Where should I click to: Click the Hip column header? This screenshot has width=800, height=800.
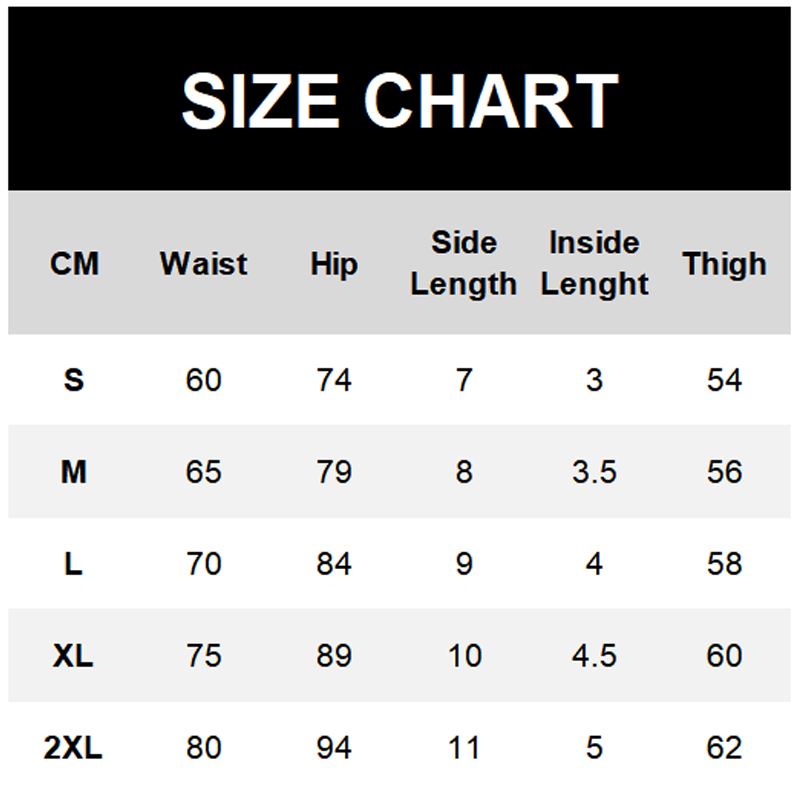click(333, 264)
